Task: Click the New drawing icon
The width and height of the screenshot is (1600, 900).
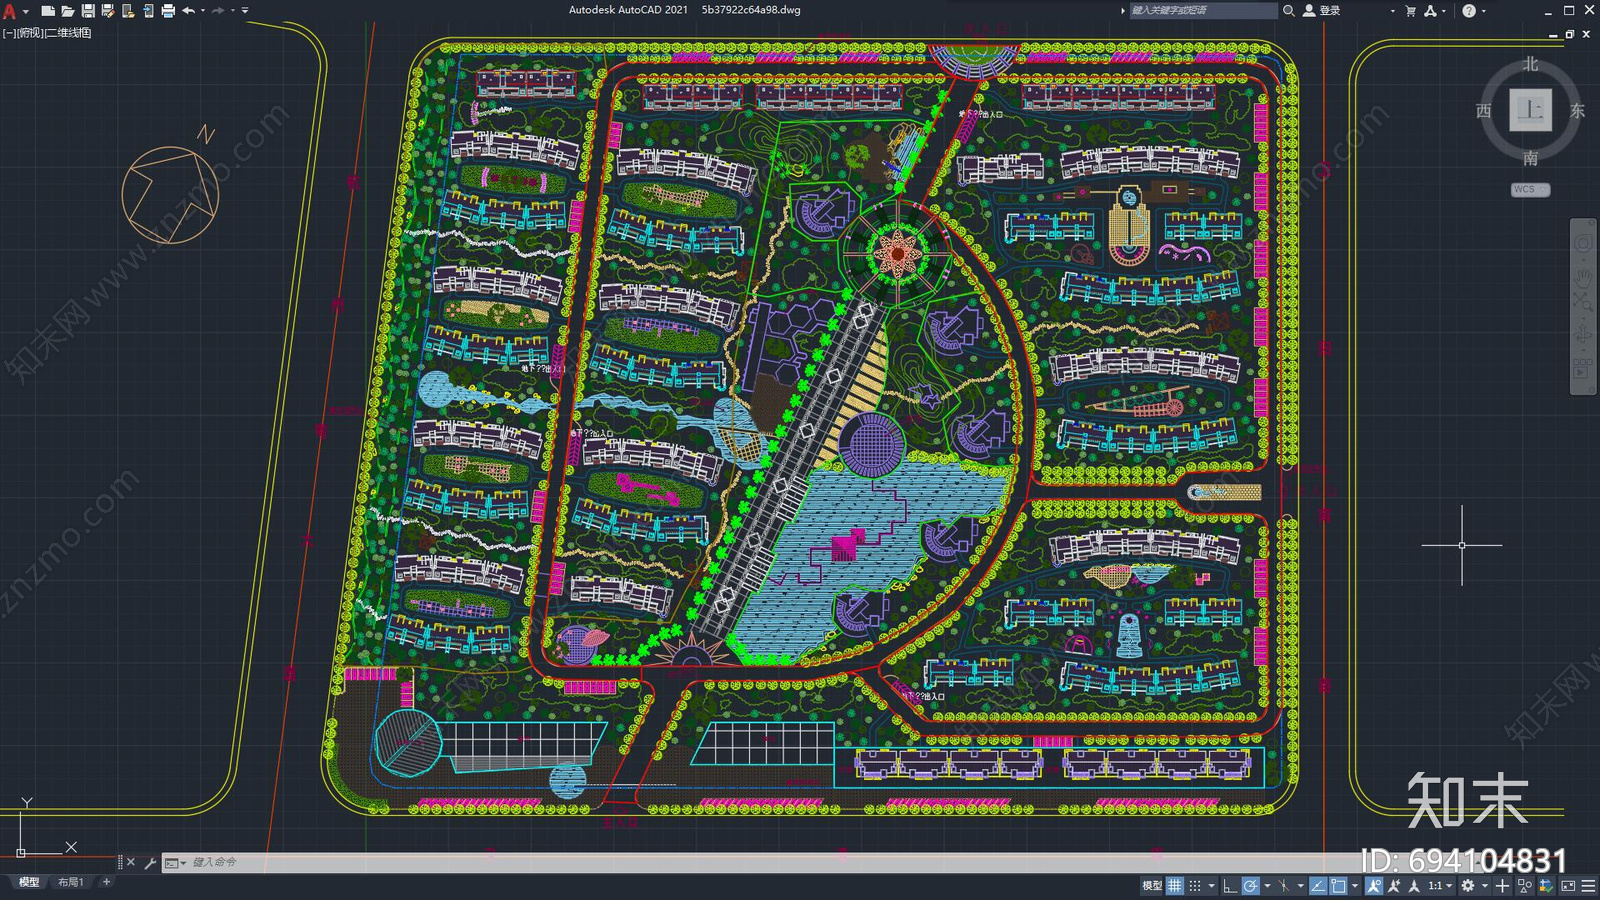Action: pyautogui.click(x=47, y=11)
